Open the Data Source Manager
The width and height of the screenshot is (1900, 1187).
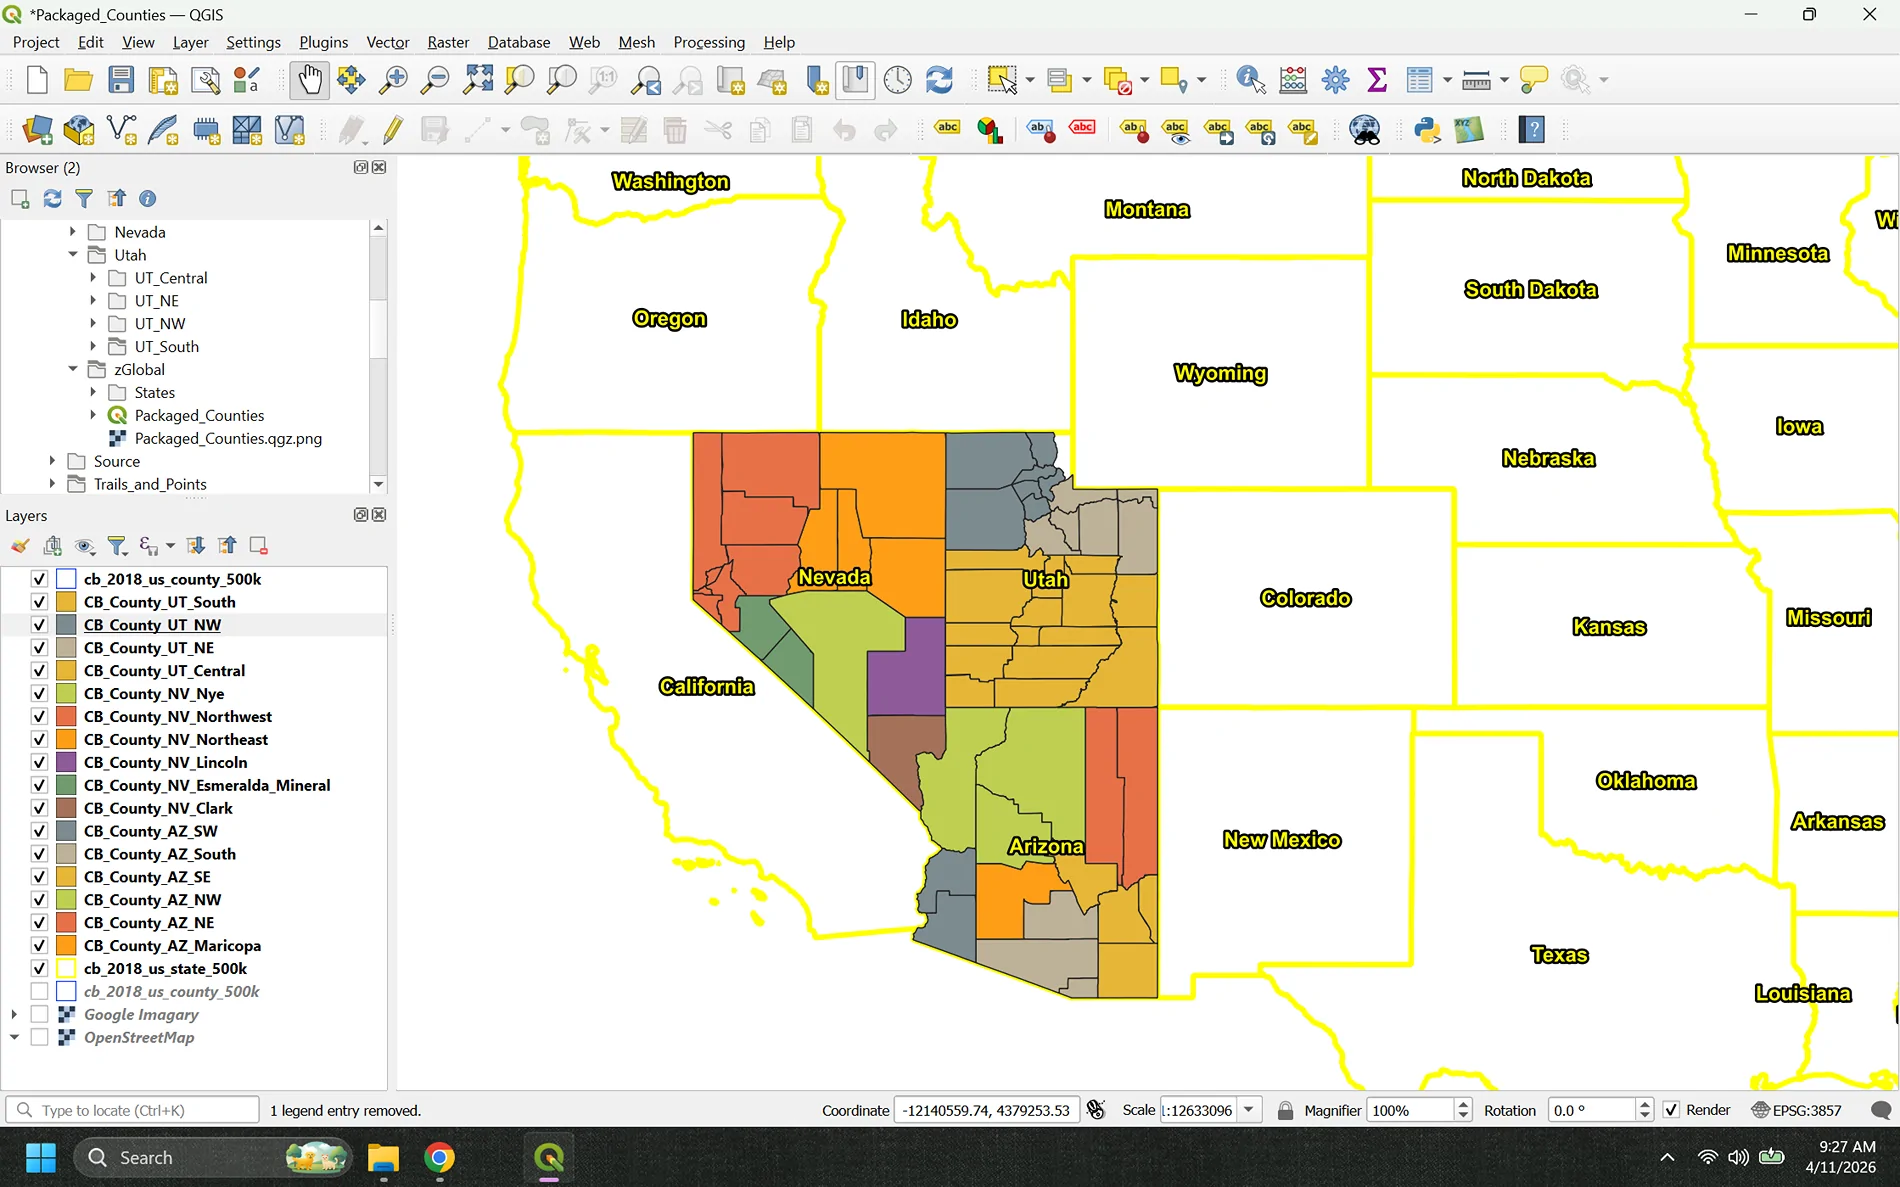click(37, 130)
